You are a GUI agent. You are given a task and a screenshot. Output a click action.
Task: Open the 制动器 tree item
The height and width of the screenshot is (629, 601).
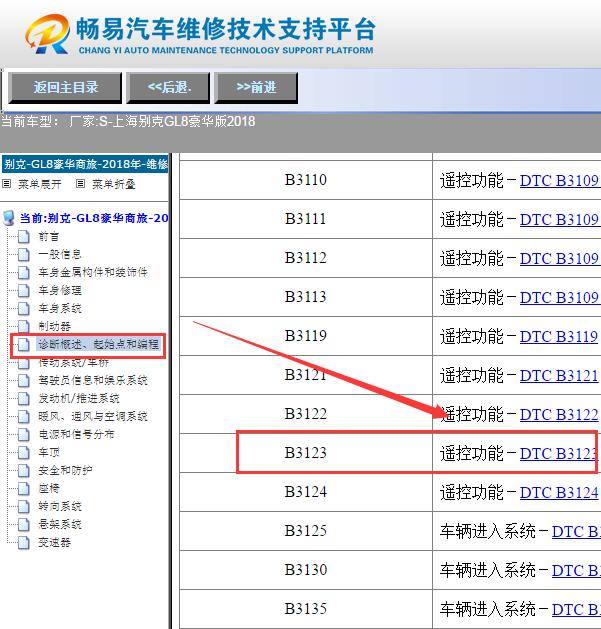pyautogui.click(x=54, y=326)
